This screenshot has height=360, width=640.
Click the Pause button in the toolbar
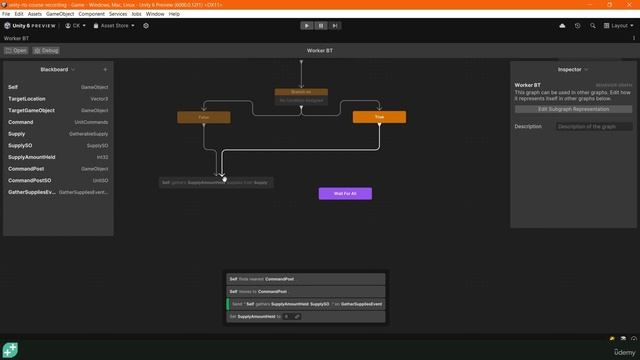(x=321, y=26)
